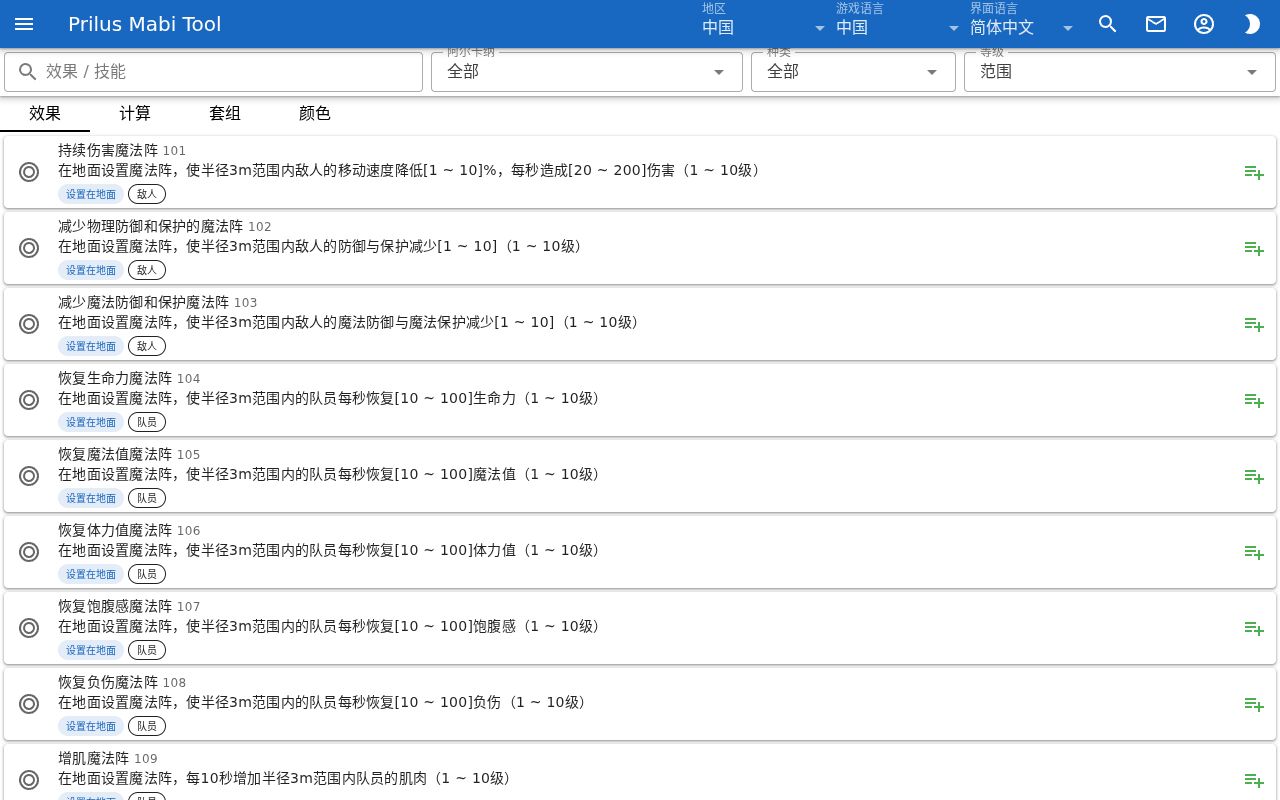The height and width of the screenshot is (800, 1280).
Task: Click the 效果 / 技能 search field
Action: (x=214, y=72)
